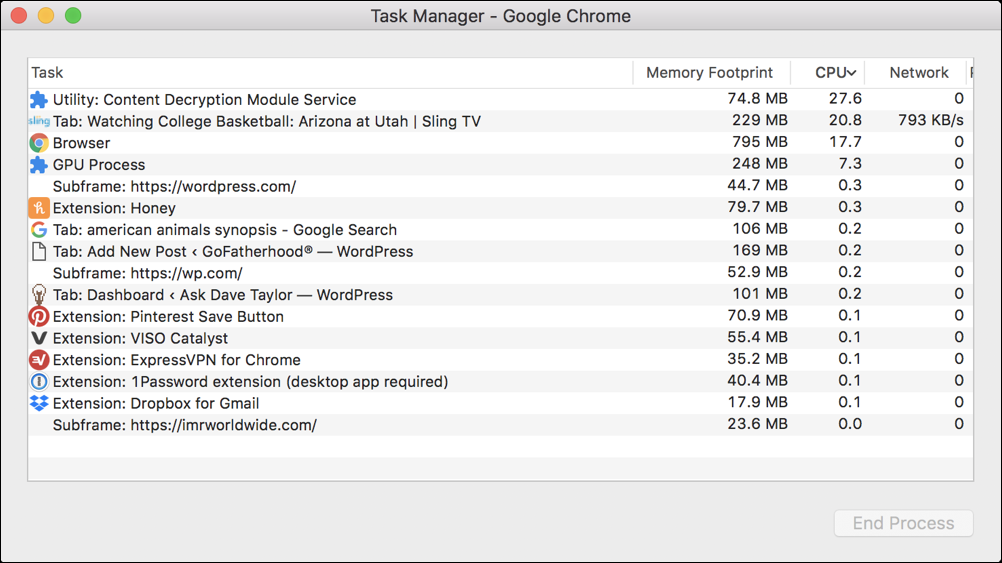1002x563 pixels.
Task: Click the 27.6 CPU value
Action: [x=845, y=98]
